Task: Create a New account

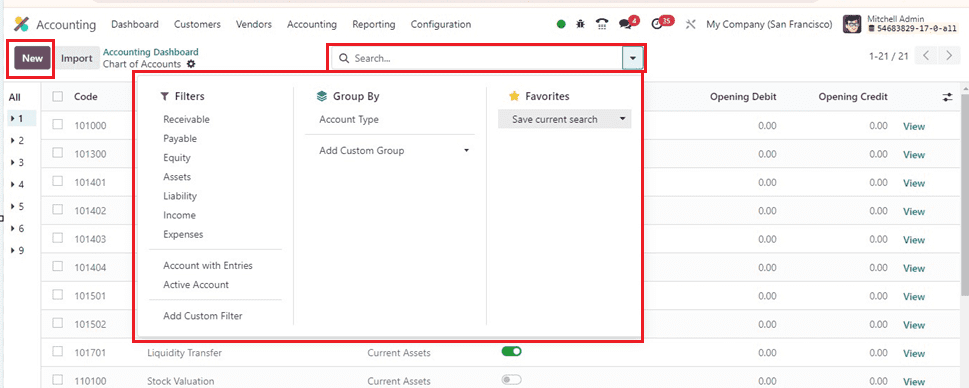Action: [32, 59]
